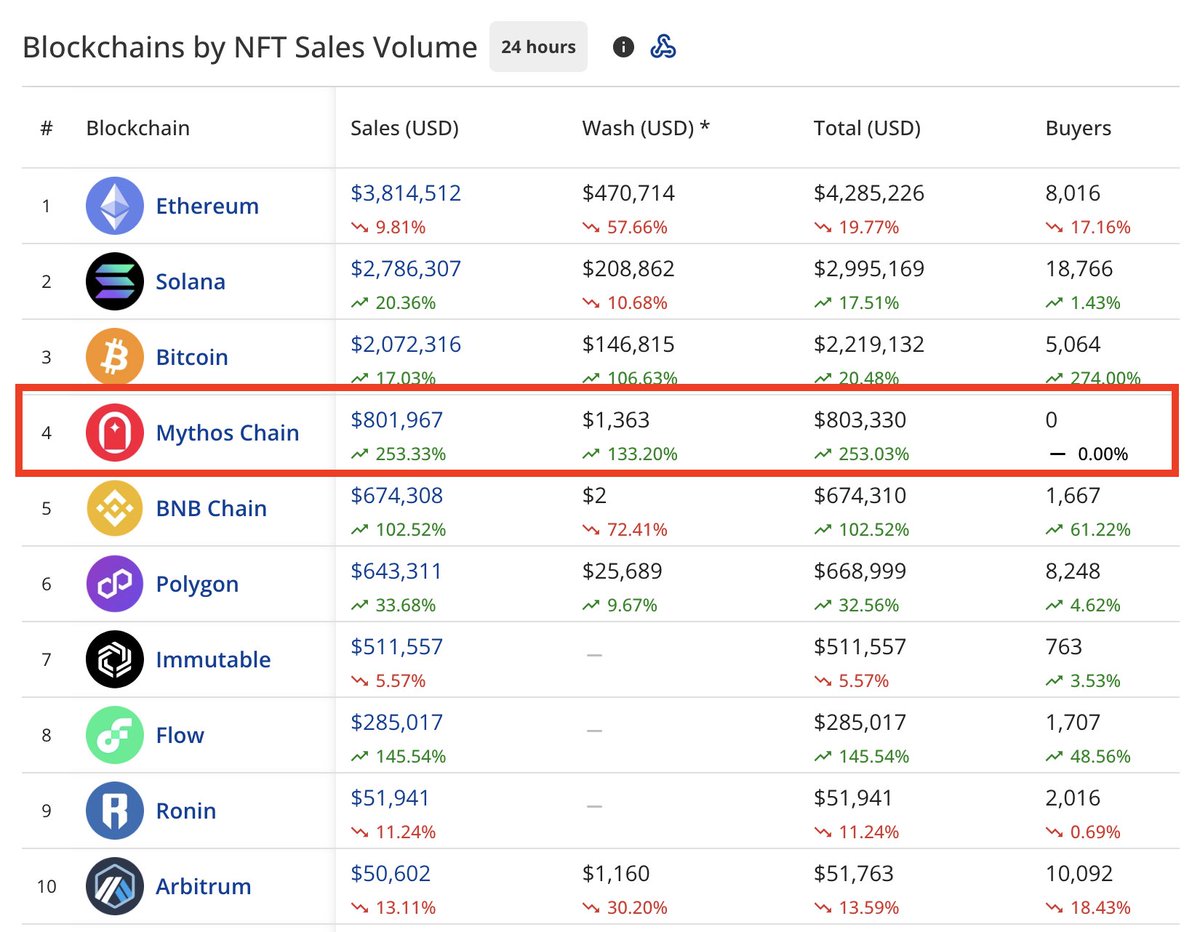Select Ethereum wash value $470,714
The width and height of the screenshot is (1200, 932).
(x=628, y=193)
